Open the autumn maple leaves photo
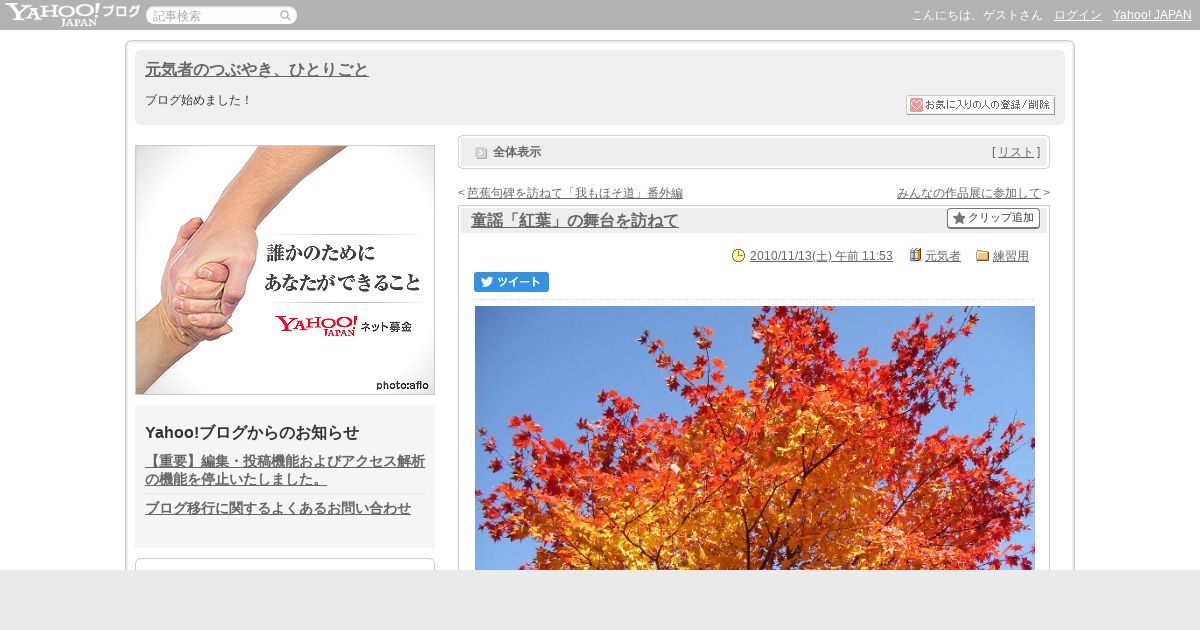 pyautogui.click(x=755, y=438)
